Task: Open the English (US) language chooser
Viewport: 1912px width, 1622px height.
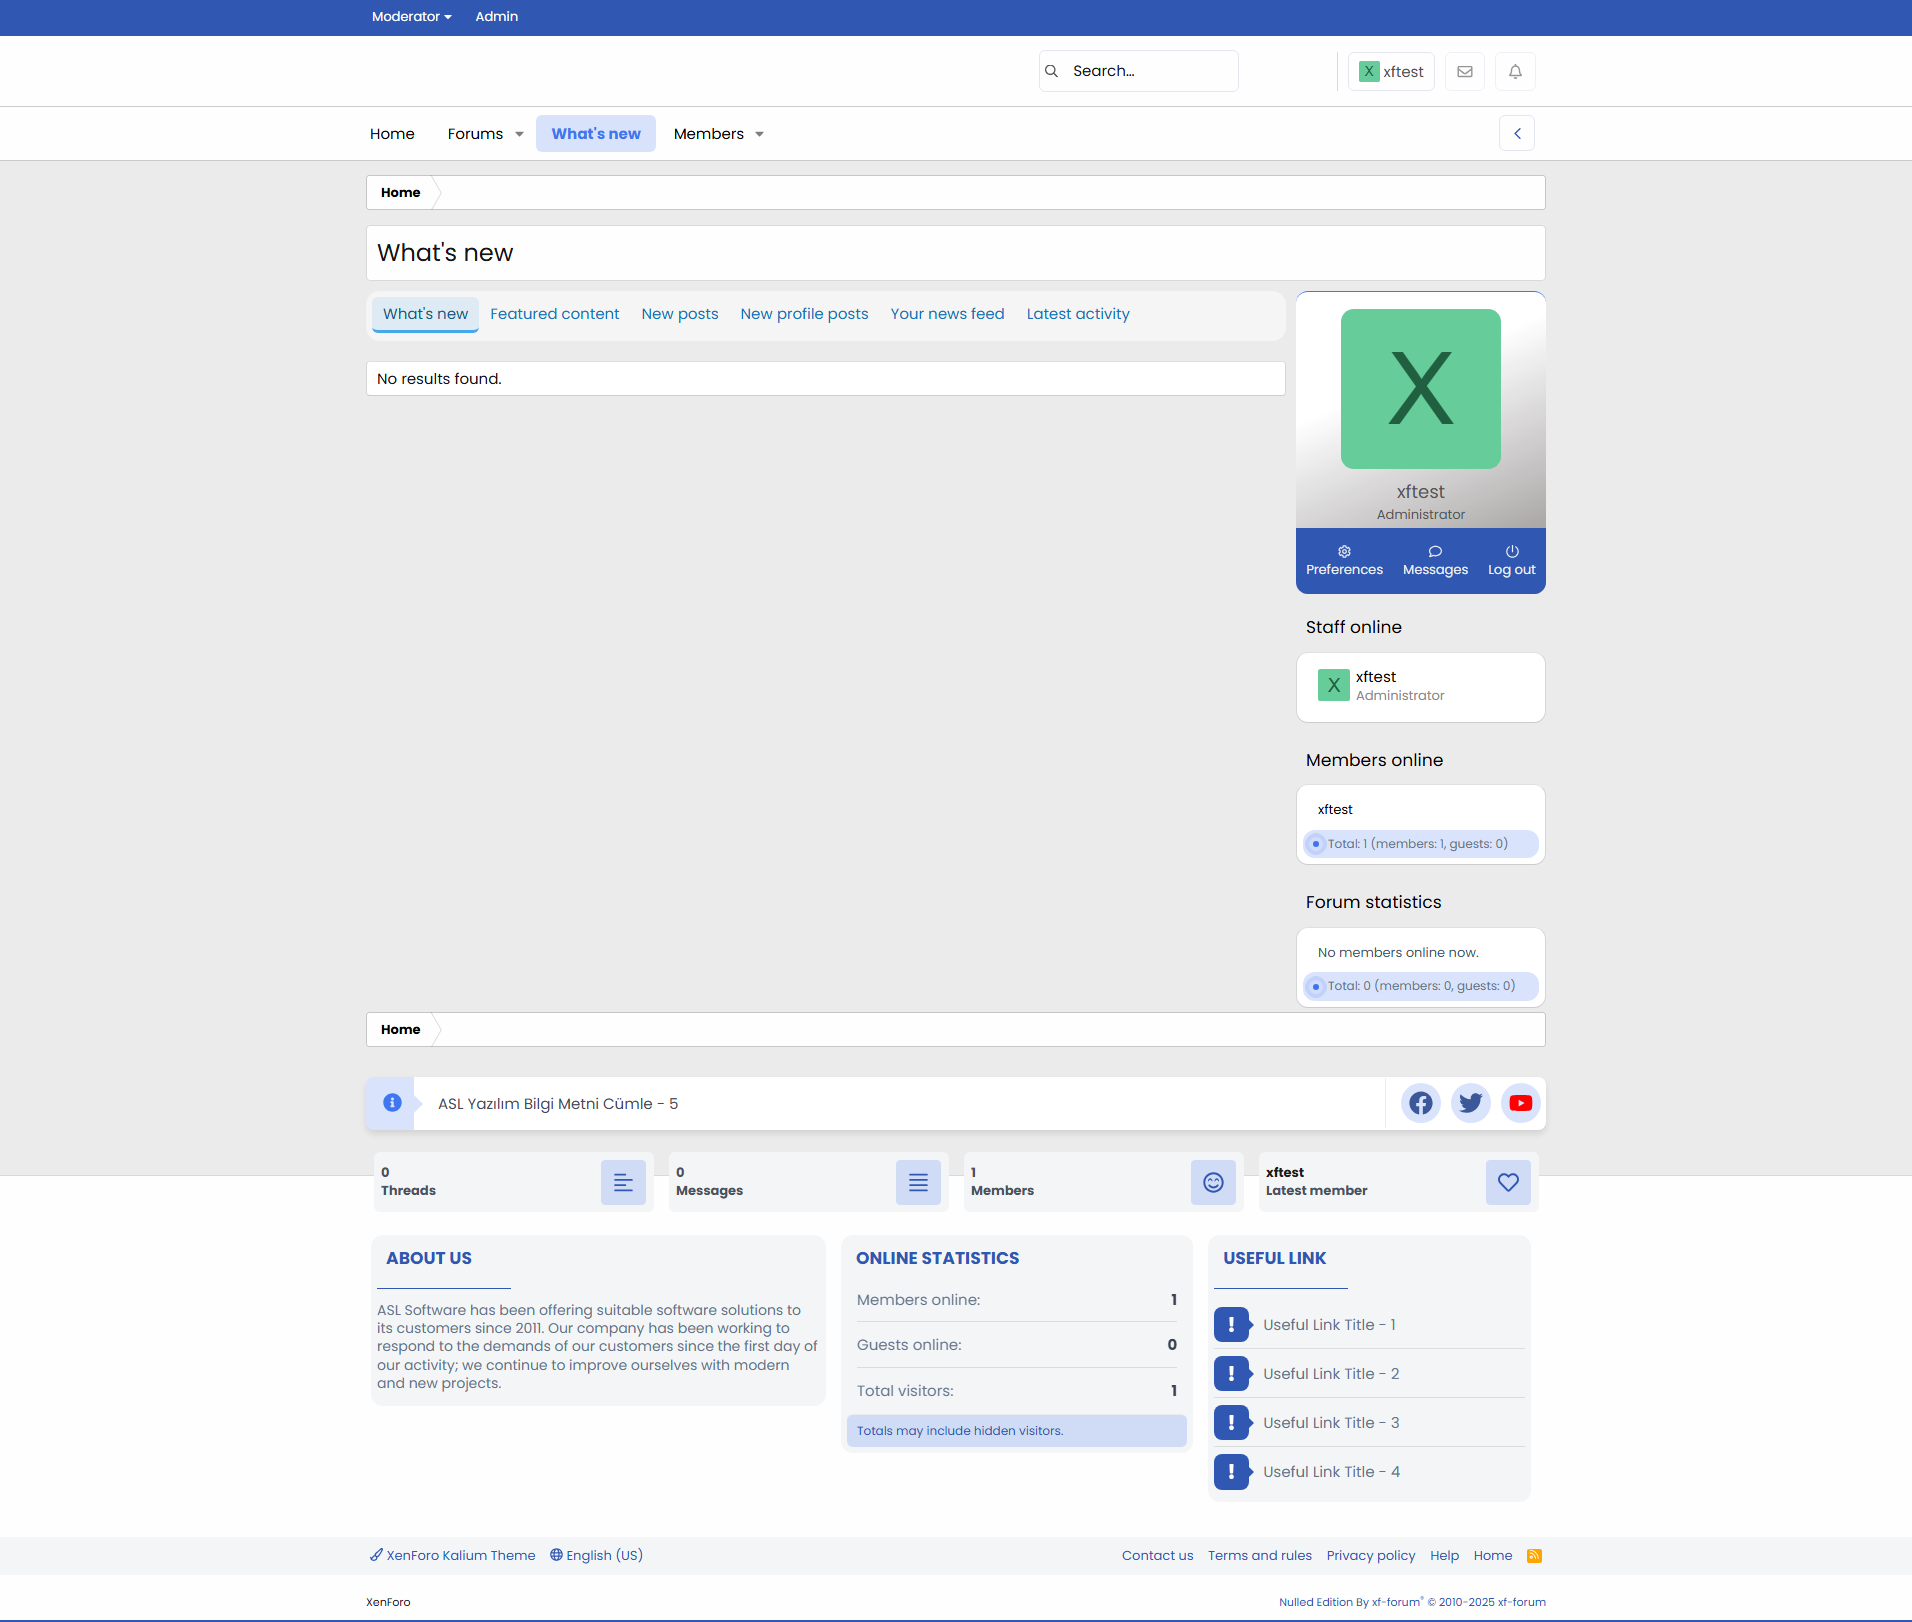Action: point(597,1556)
